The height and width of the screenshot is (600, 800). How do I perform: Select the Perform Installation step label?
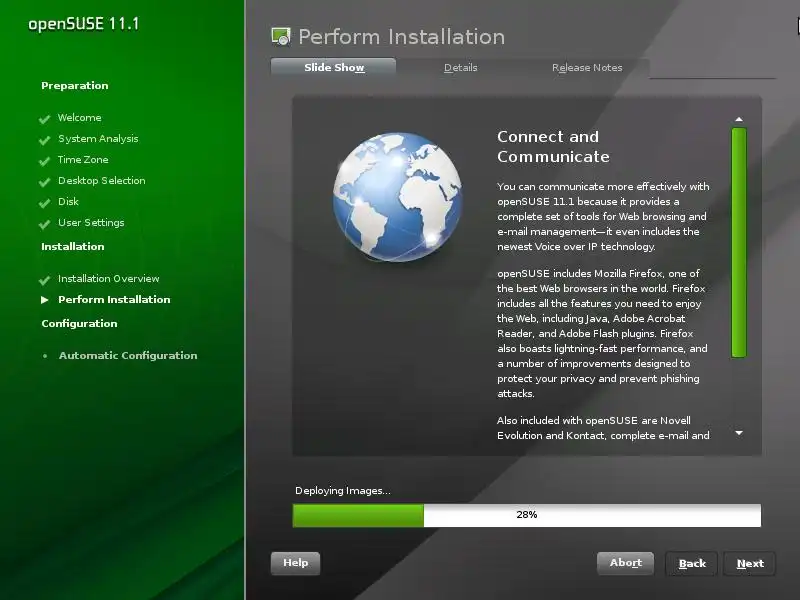tap(114, 299)
